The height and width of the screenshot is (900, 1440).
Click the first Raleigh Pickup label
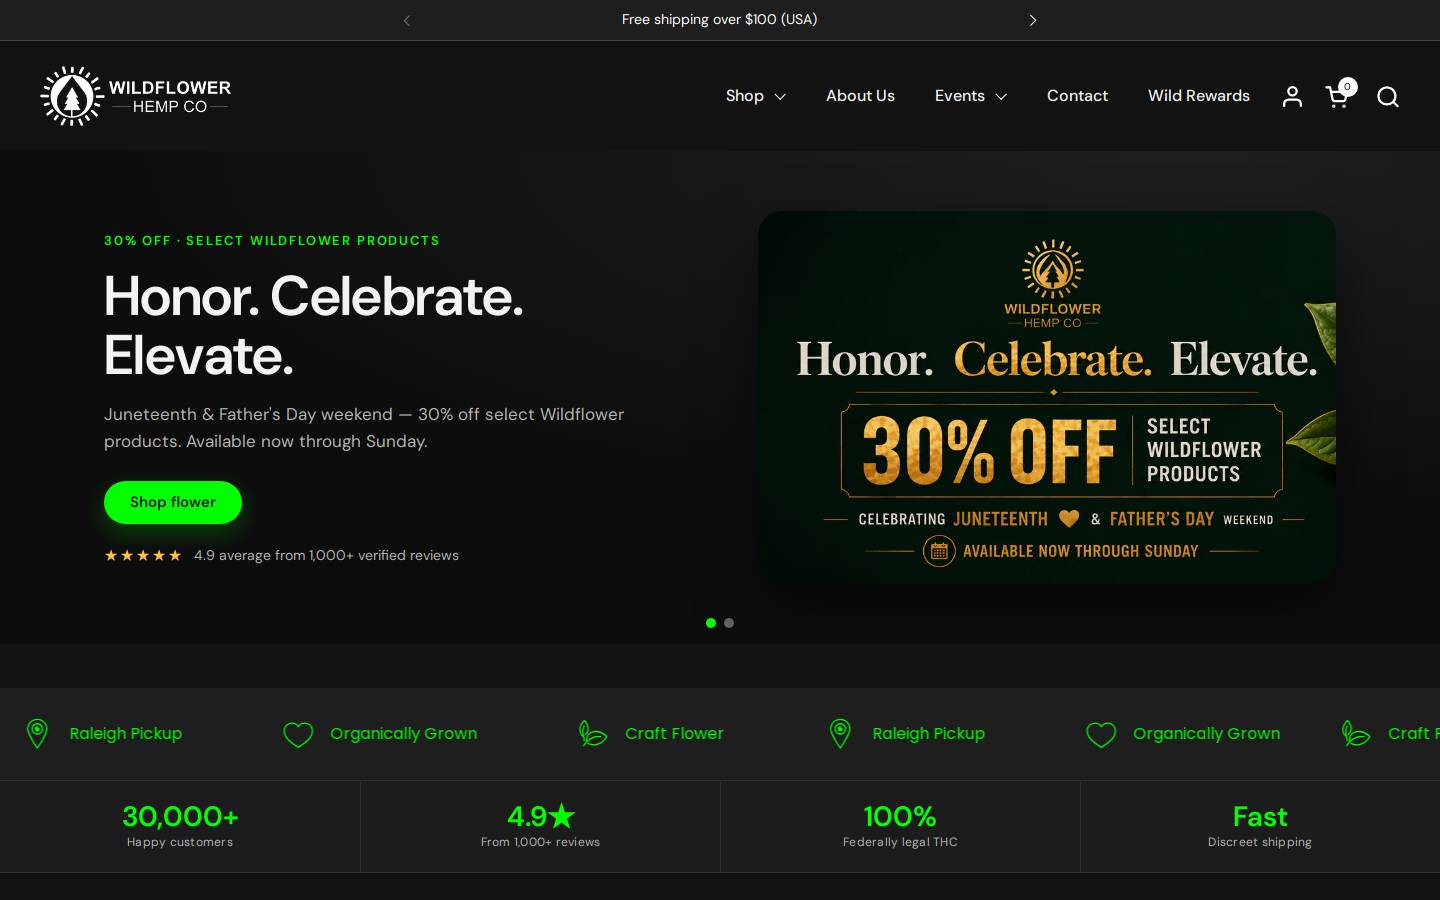point(126,733)
